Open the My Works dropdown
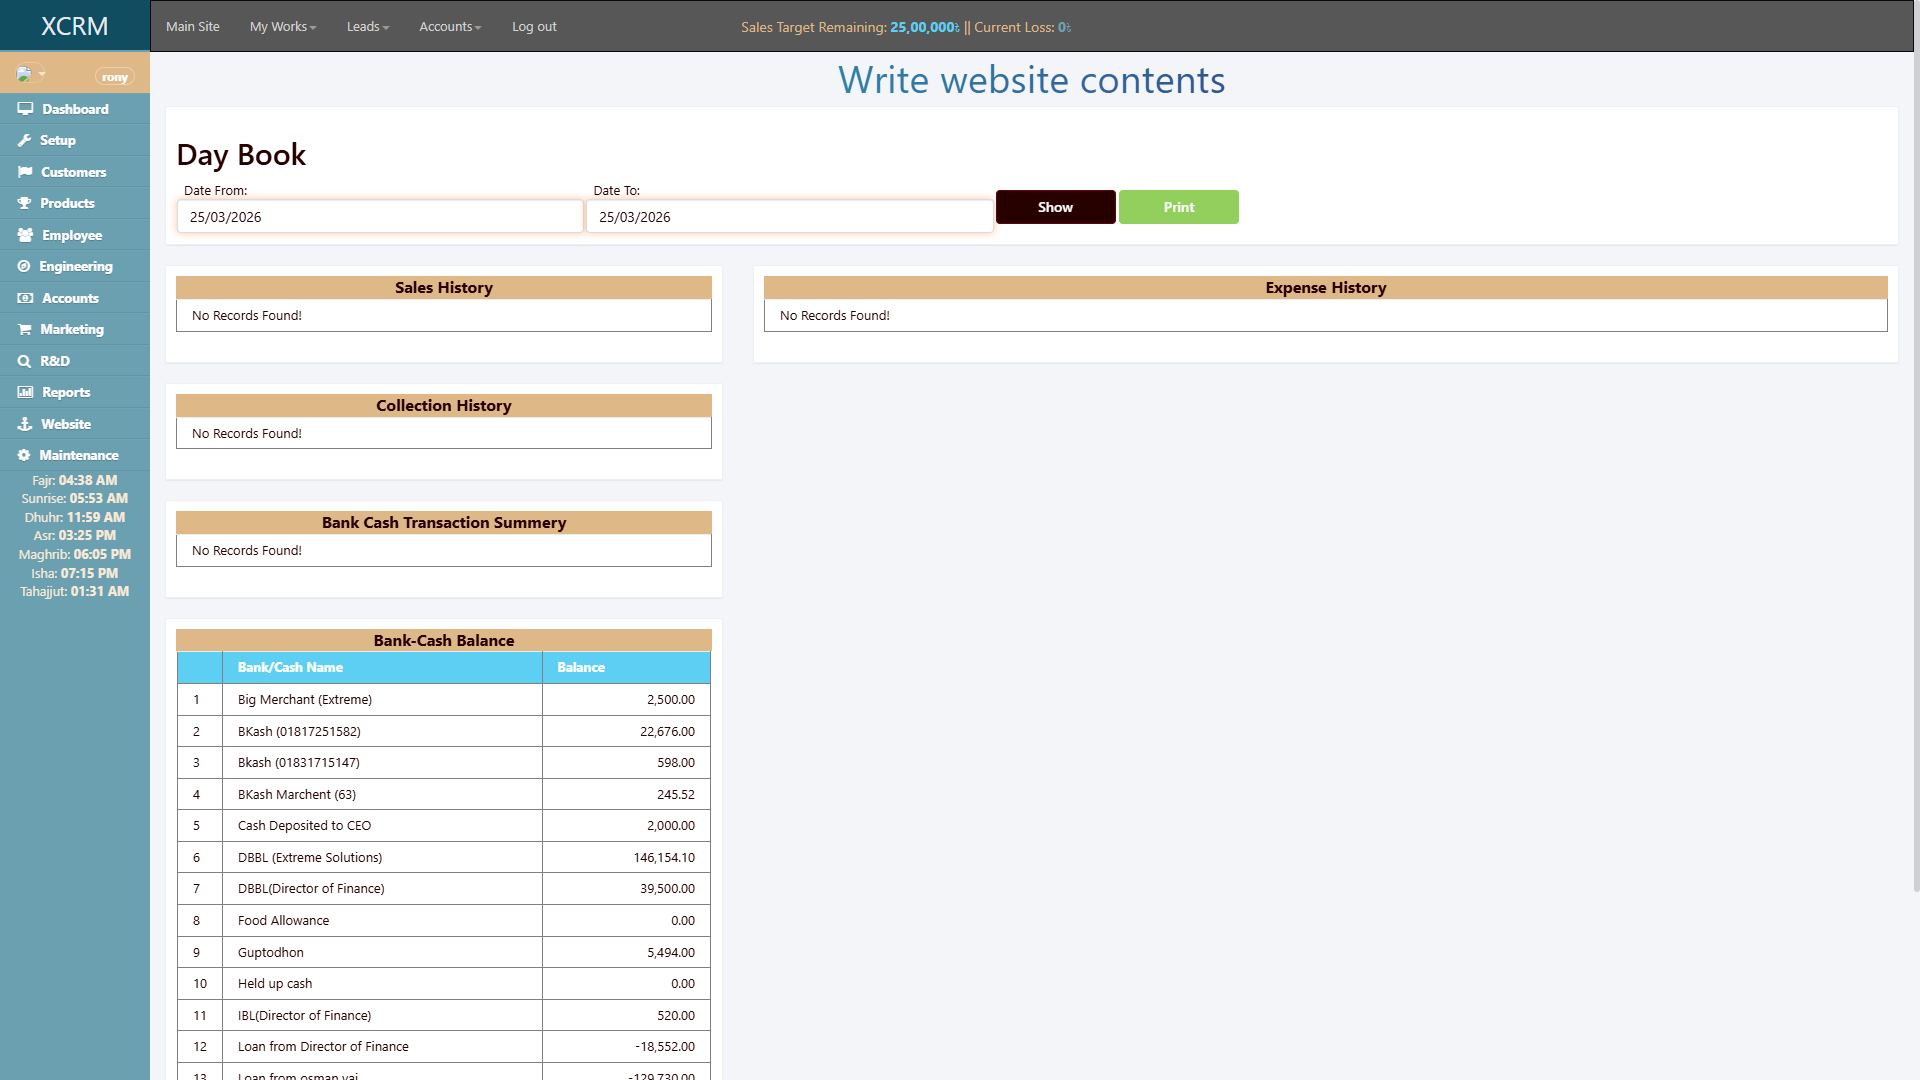 (x=283, y=26)
